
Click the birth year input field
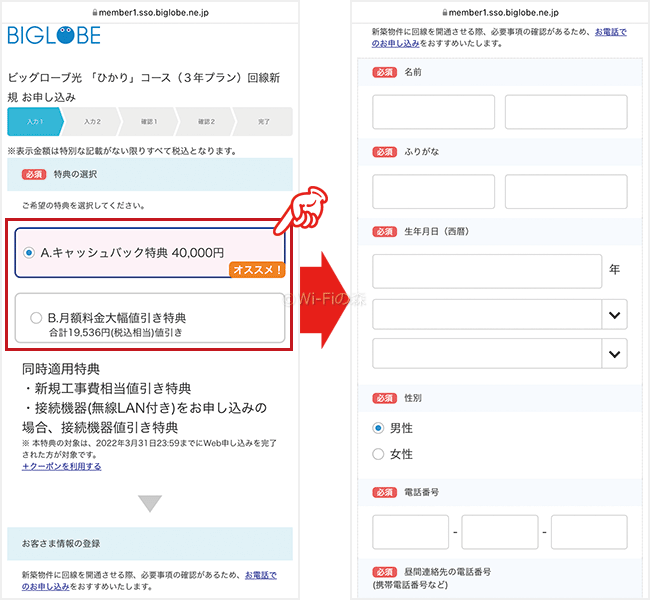(487, 271)
